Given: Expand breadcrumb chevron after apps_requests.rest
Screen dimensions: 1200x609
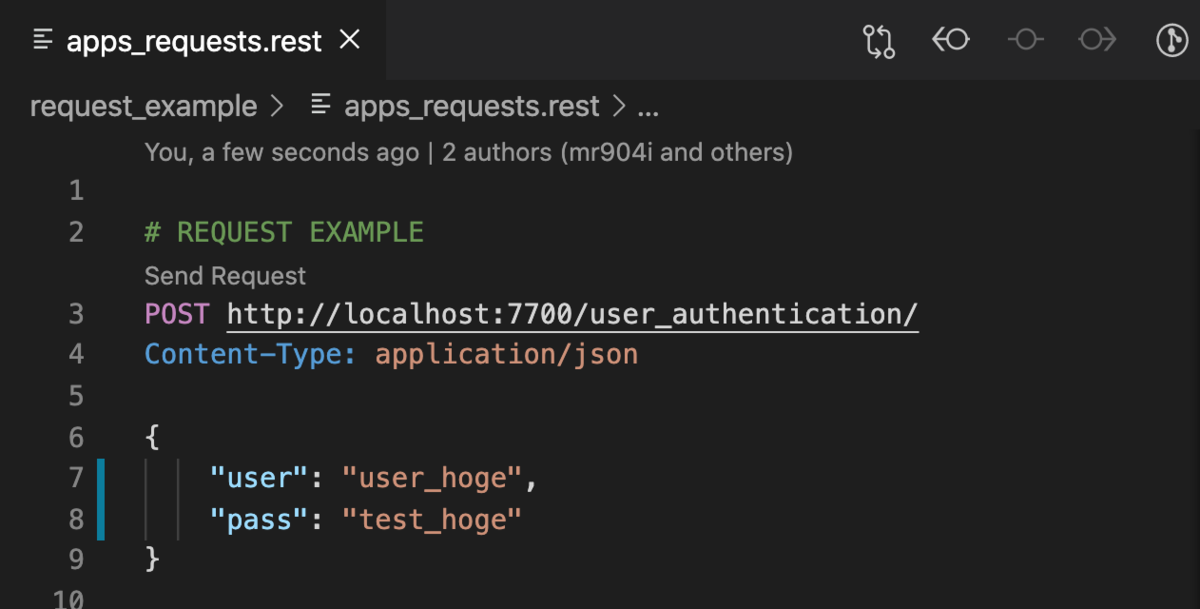Looking at the screenshot, I should pos(619,106).
